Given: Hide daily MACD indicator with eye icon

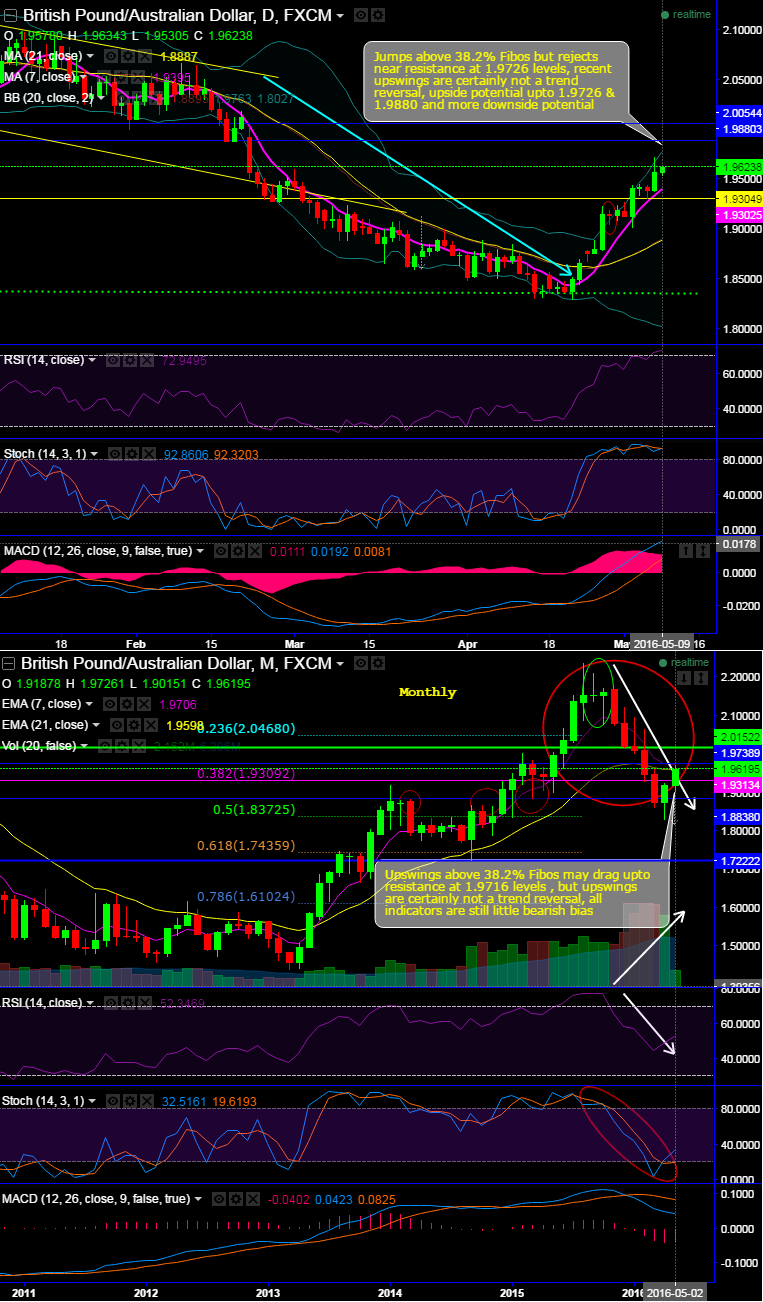Looking at the screenshot, I should 221,550.
